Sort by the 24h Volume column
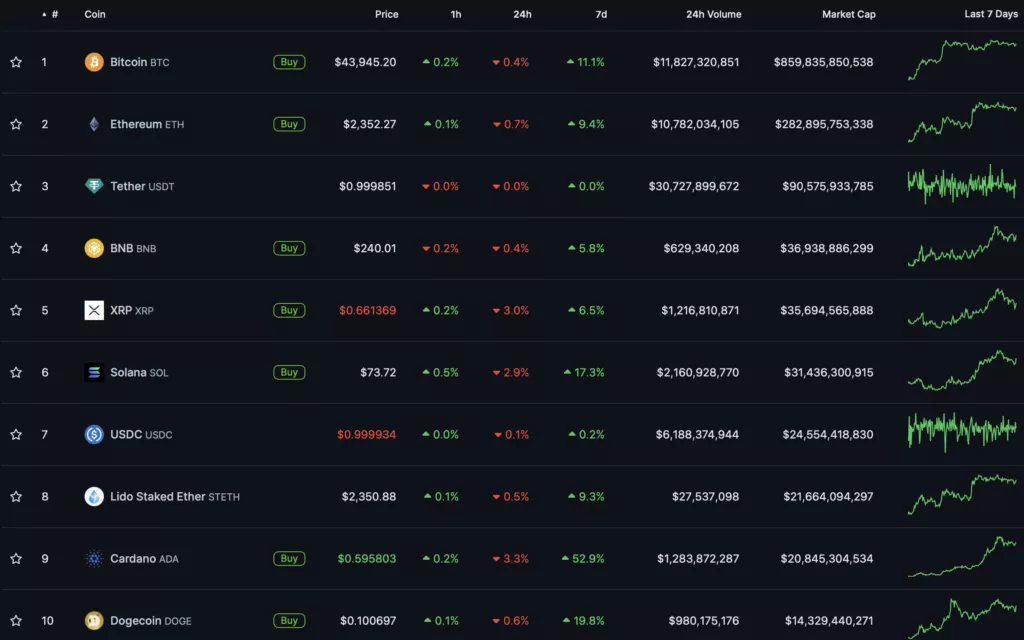Image resolution: width=1024 pixels, height=640 pixels. coord(714,14)
